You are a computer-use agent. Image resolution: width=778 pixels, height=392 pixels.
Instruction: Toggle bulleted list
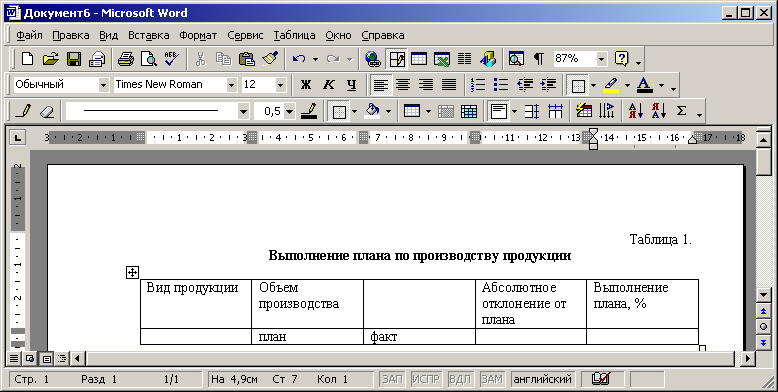click(501, 85)
